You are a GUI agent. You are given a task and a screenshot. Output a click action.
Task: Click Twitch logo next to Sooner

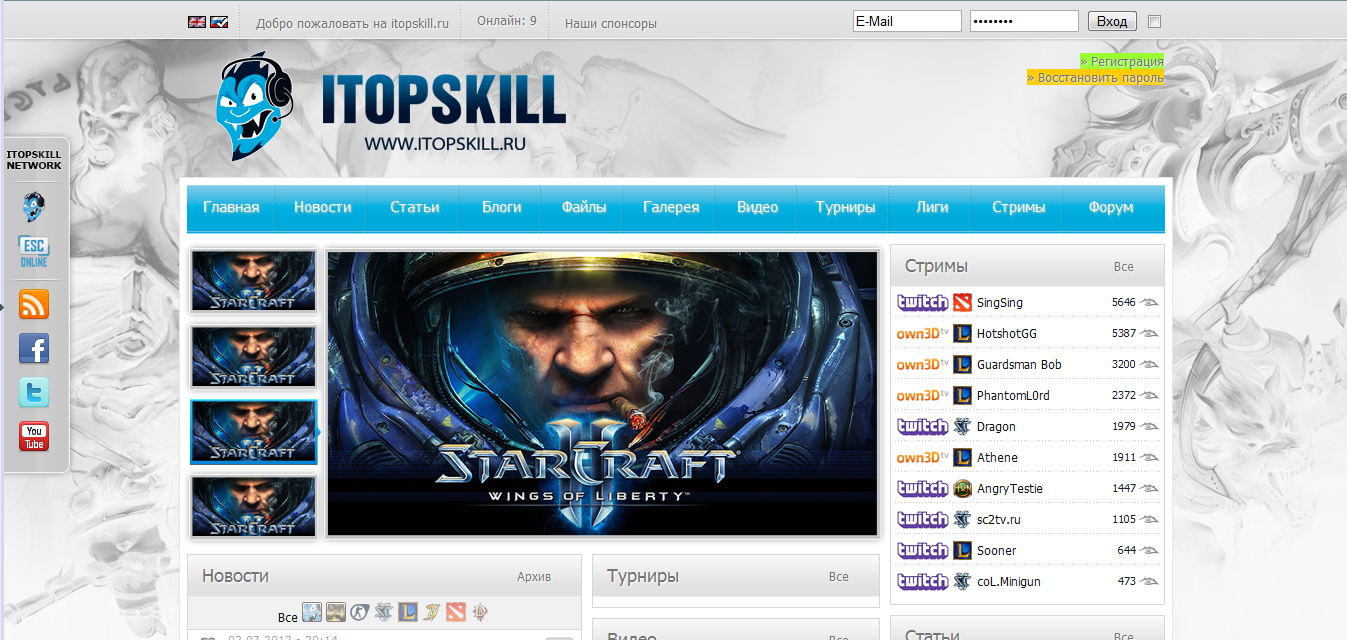pyautogui.click(x=922, y=550)
